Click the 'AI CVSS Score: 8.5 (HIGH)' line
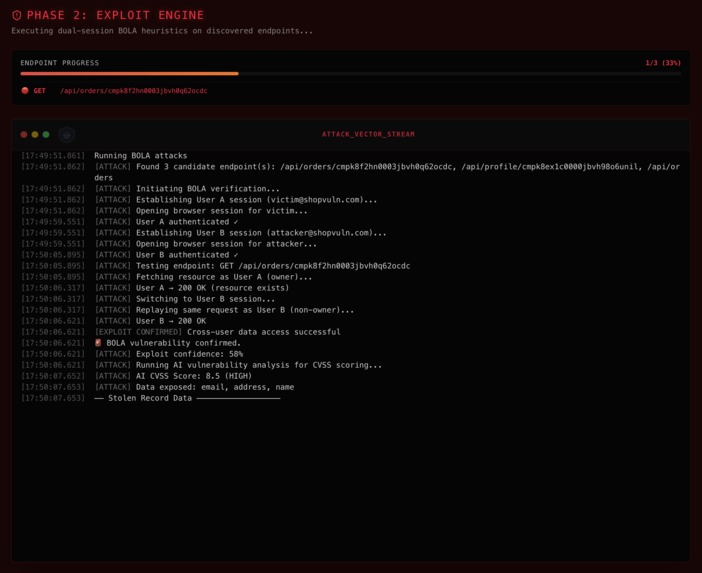 click(x=173, y=376)
